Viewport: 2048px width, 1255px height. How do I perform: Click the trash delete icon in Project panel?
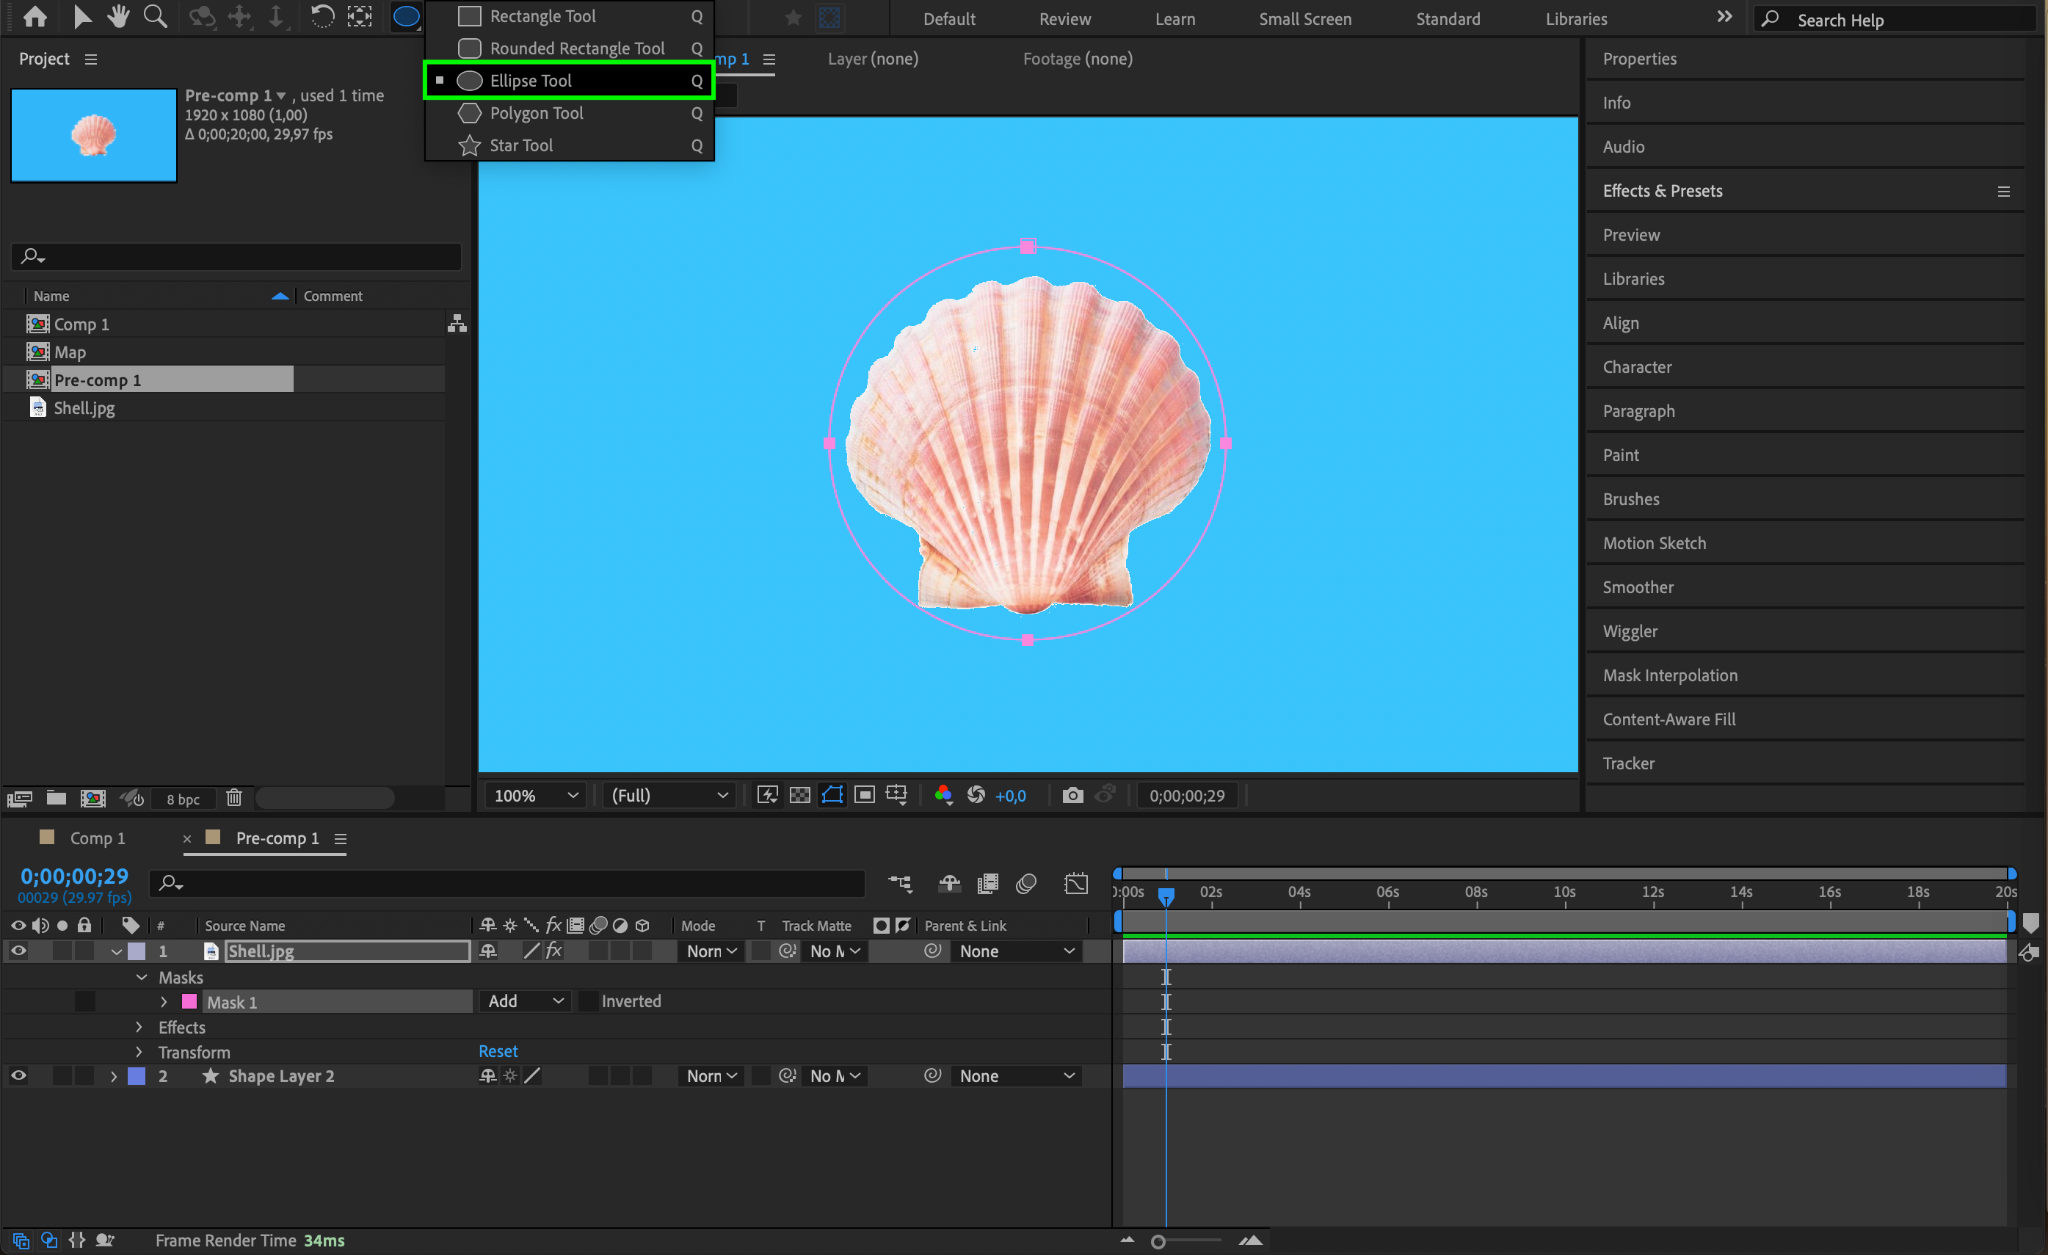click(x=234, y=798)
